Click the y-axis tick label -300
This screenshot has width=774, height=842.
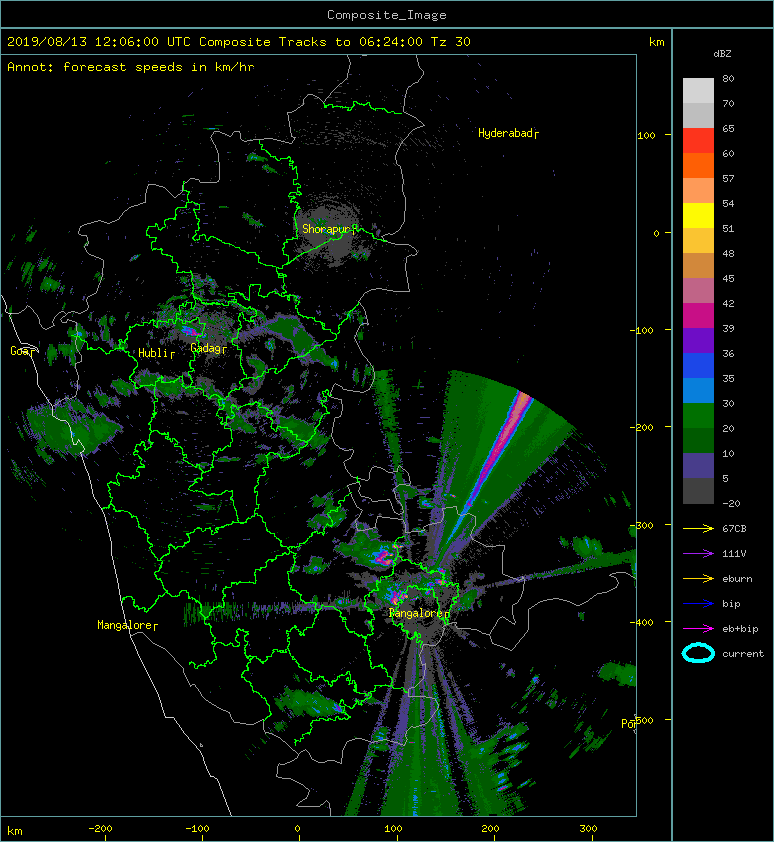click(x=641, y=525)
